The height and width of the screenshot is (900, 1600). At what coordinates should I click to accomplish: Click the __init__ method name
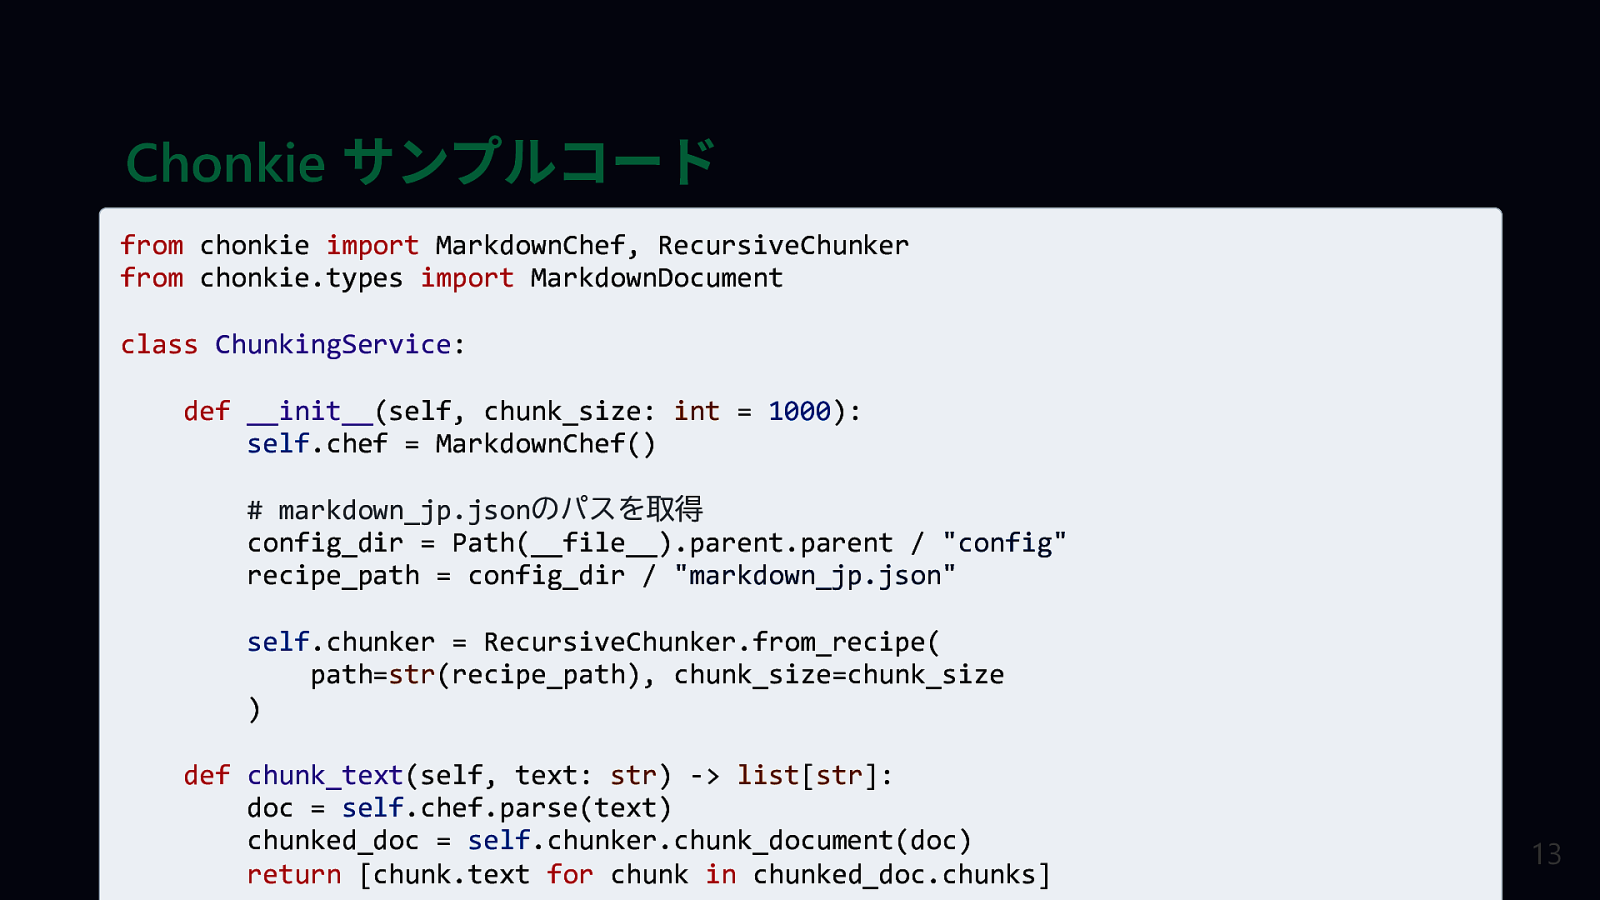tap(310, 411)
